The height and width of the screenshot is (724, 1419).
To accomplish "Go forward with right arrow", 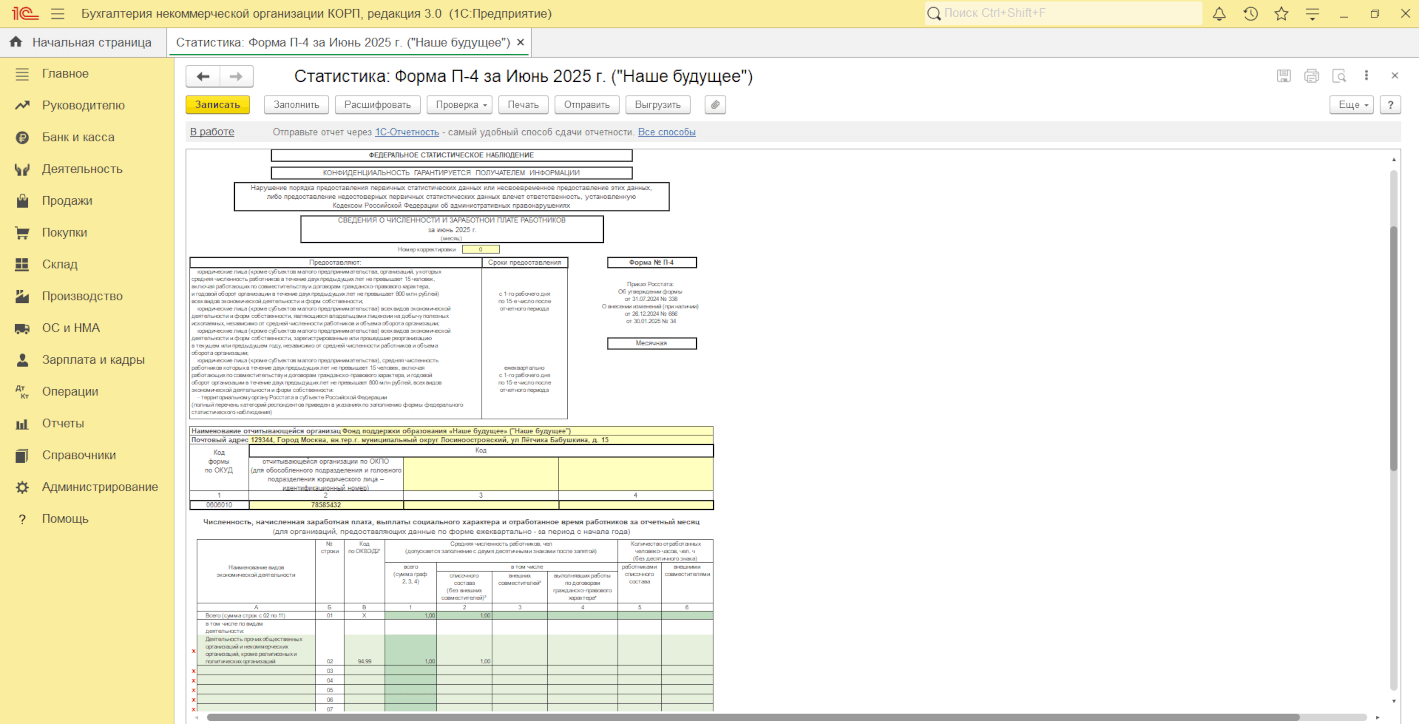I will click(x=237, y=77).
